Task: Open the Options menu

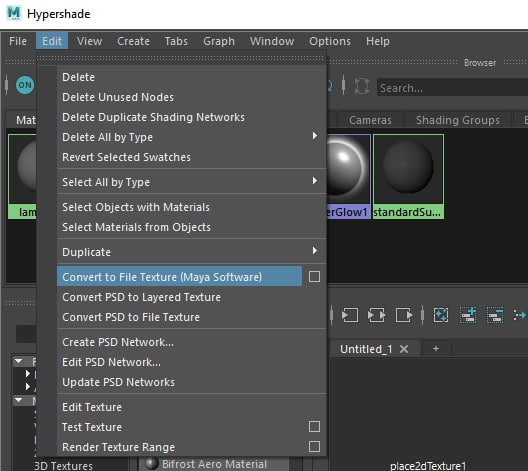Action: coord(330,41)
